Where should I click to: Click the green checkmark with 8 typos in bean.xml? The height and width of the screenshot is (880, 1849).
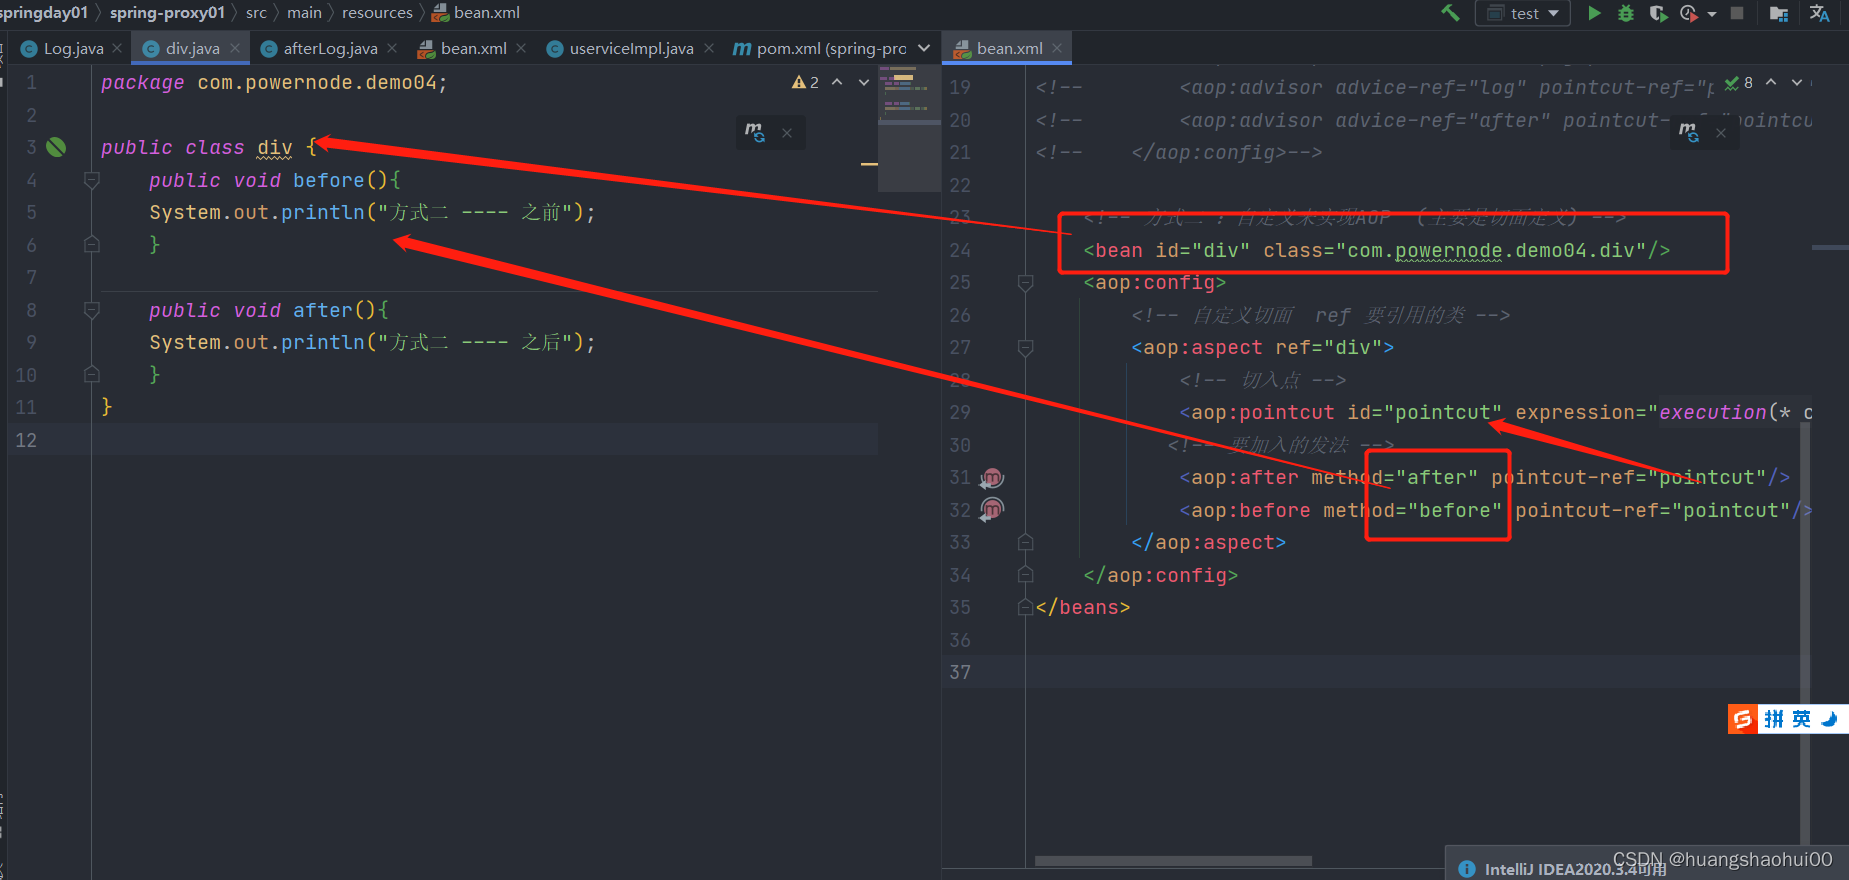click(1738, 83)
